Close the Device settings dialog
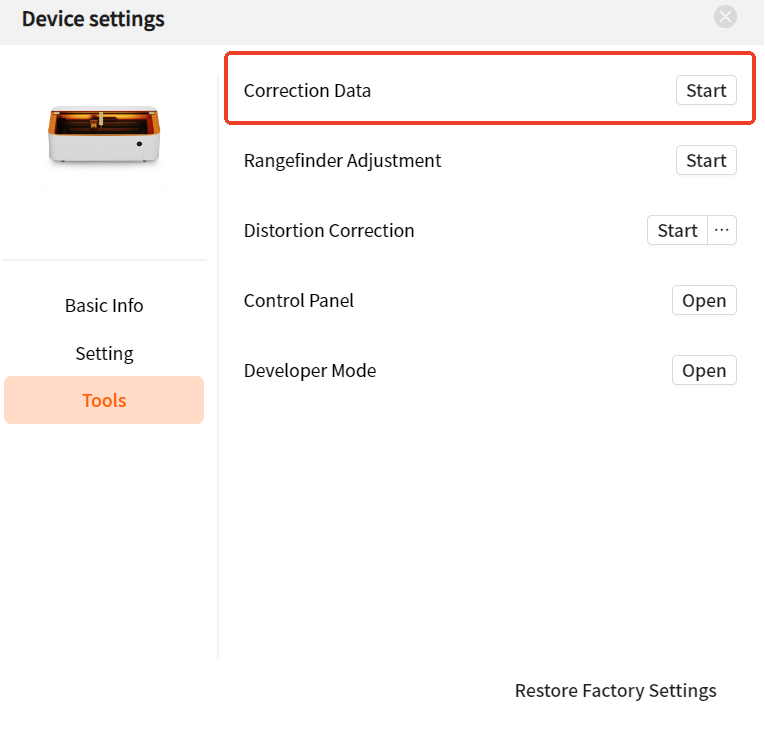Image resolution: width=765 pixels, height=755 pixels. [x=725, y=17]
